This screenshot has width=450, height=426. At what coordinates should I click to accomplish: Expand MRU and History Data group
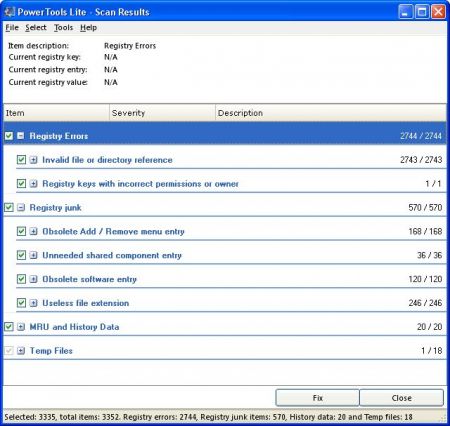tap(21, 327)
